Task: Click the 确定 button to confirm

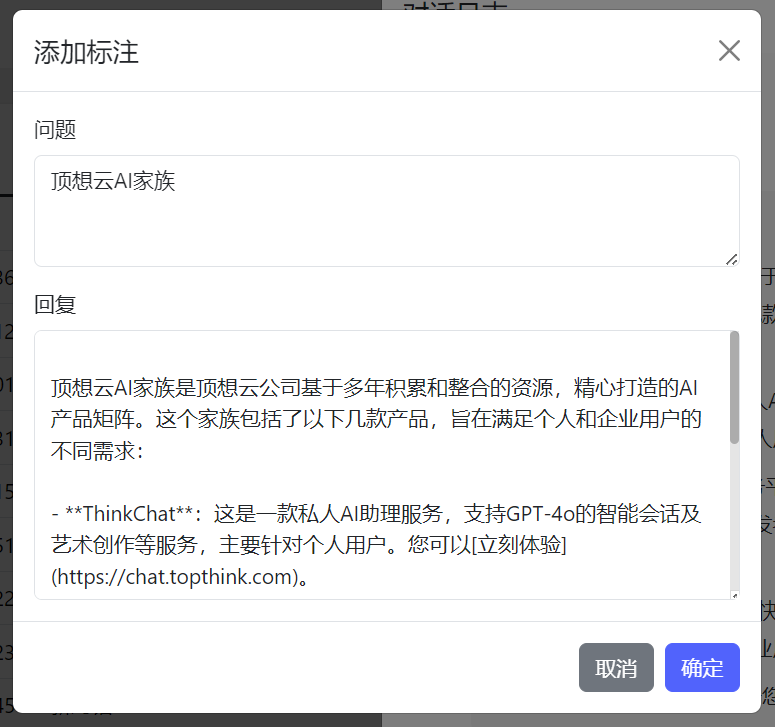Action: 702,668
